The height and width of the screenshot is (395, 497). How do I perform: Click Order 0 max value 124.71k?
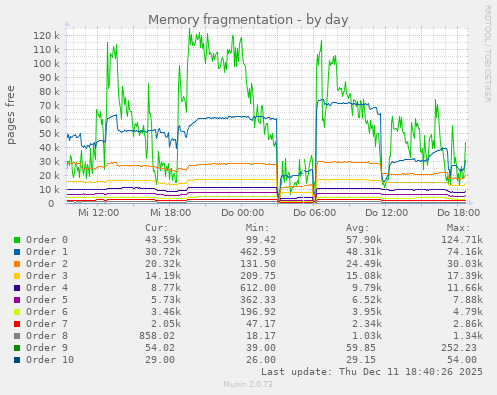[x=462, y=240]
